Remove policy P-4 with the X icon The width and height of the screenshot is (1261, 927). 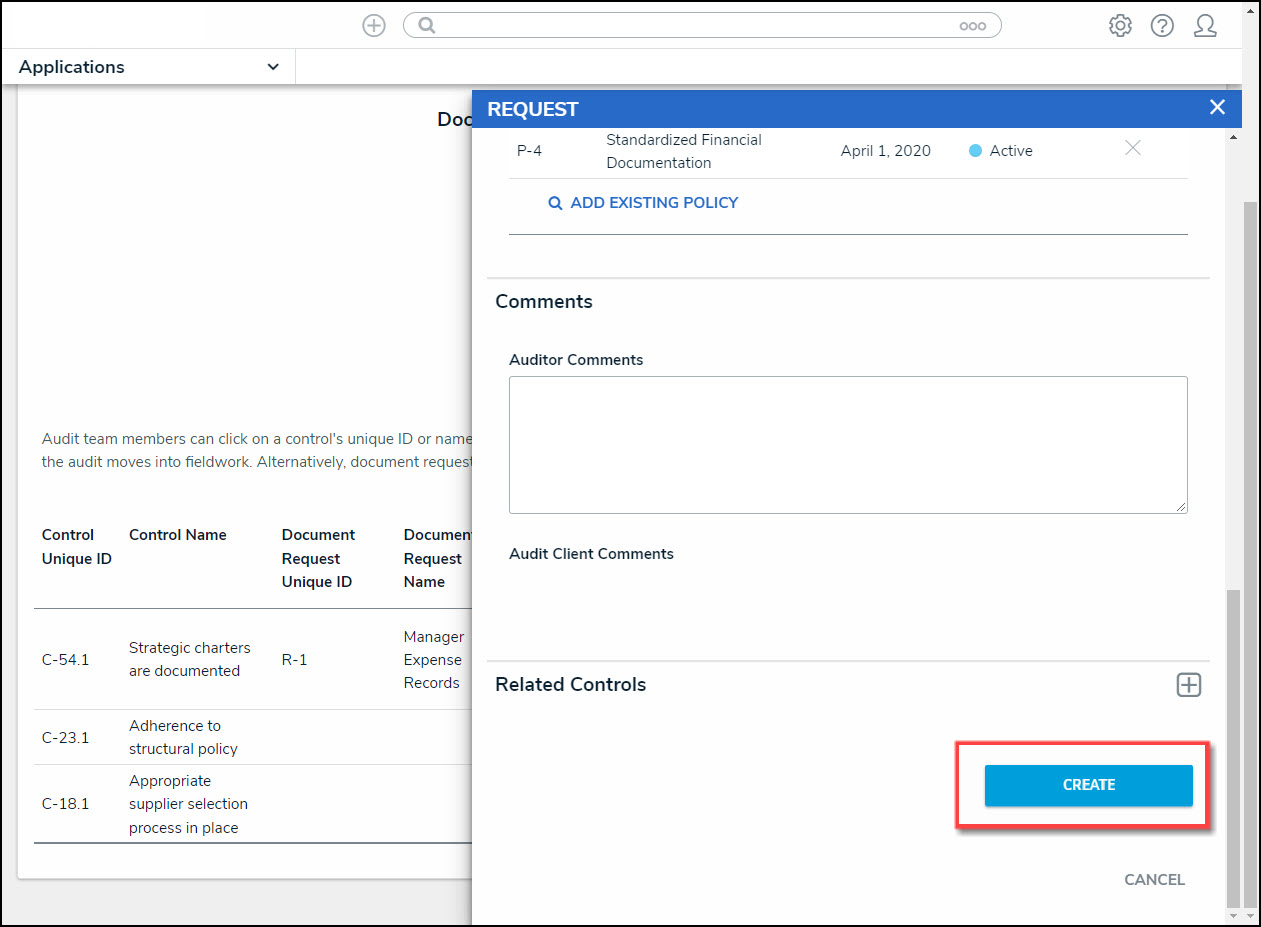tap(1132, 149)
